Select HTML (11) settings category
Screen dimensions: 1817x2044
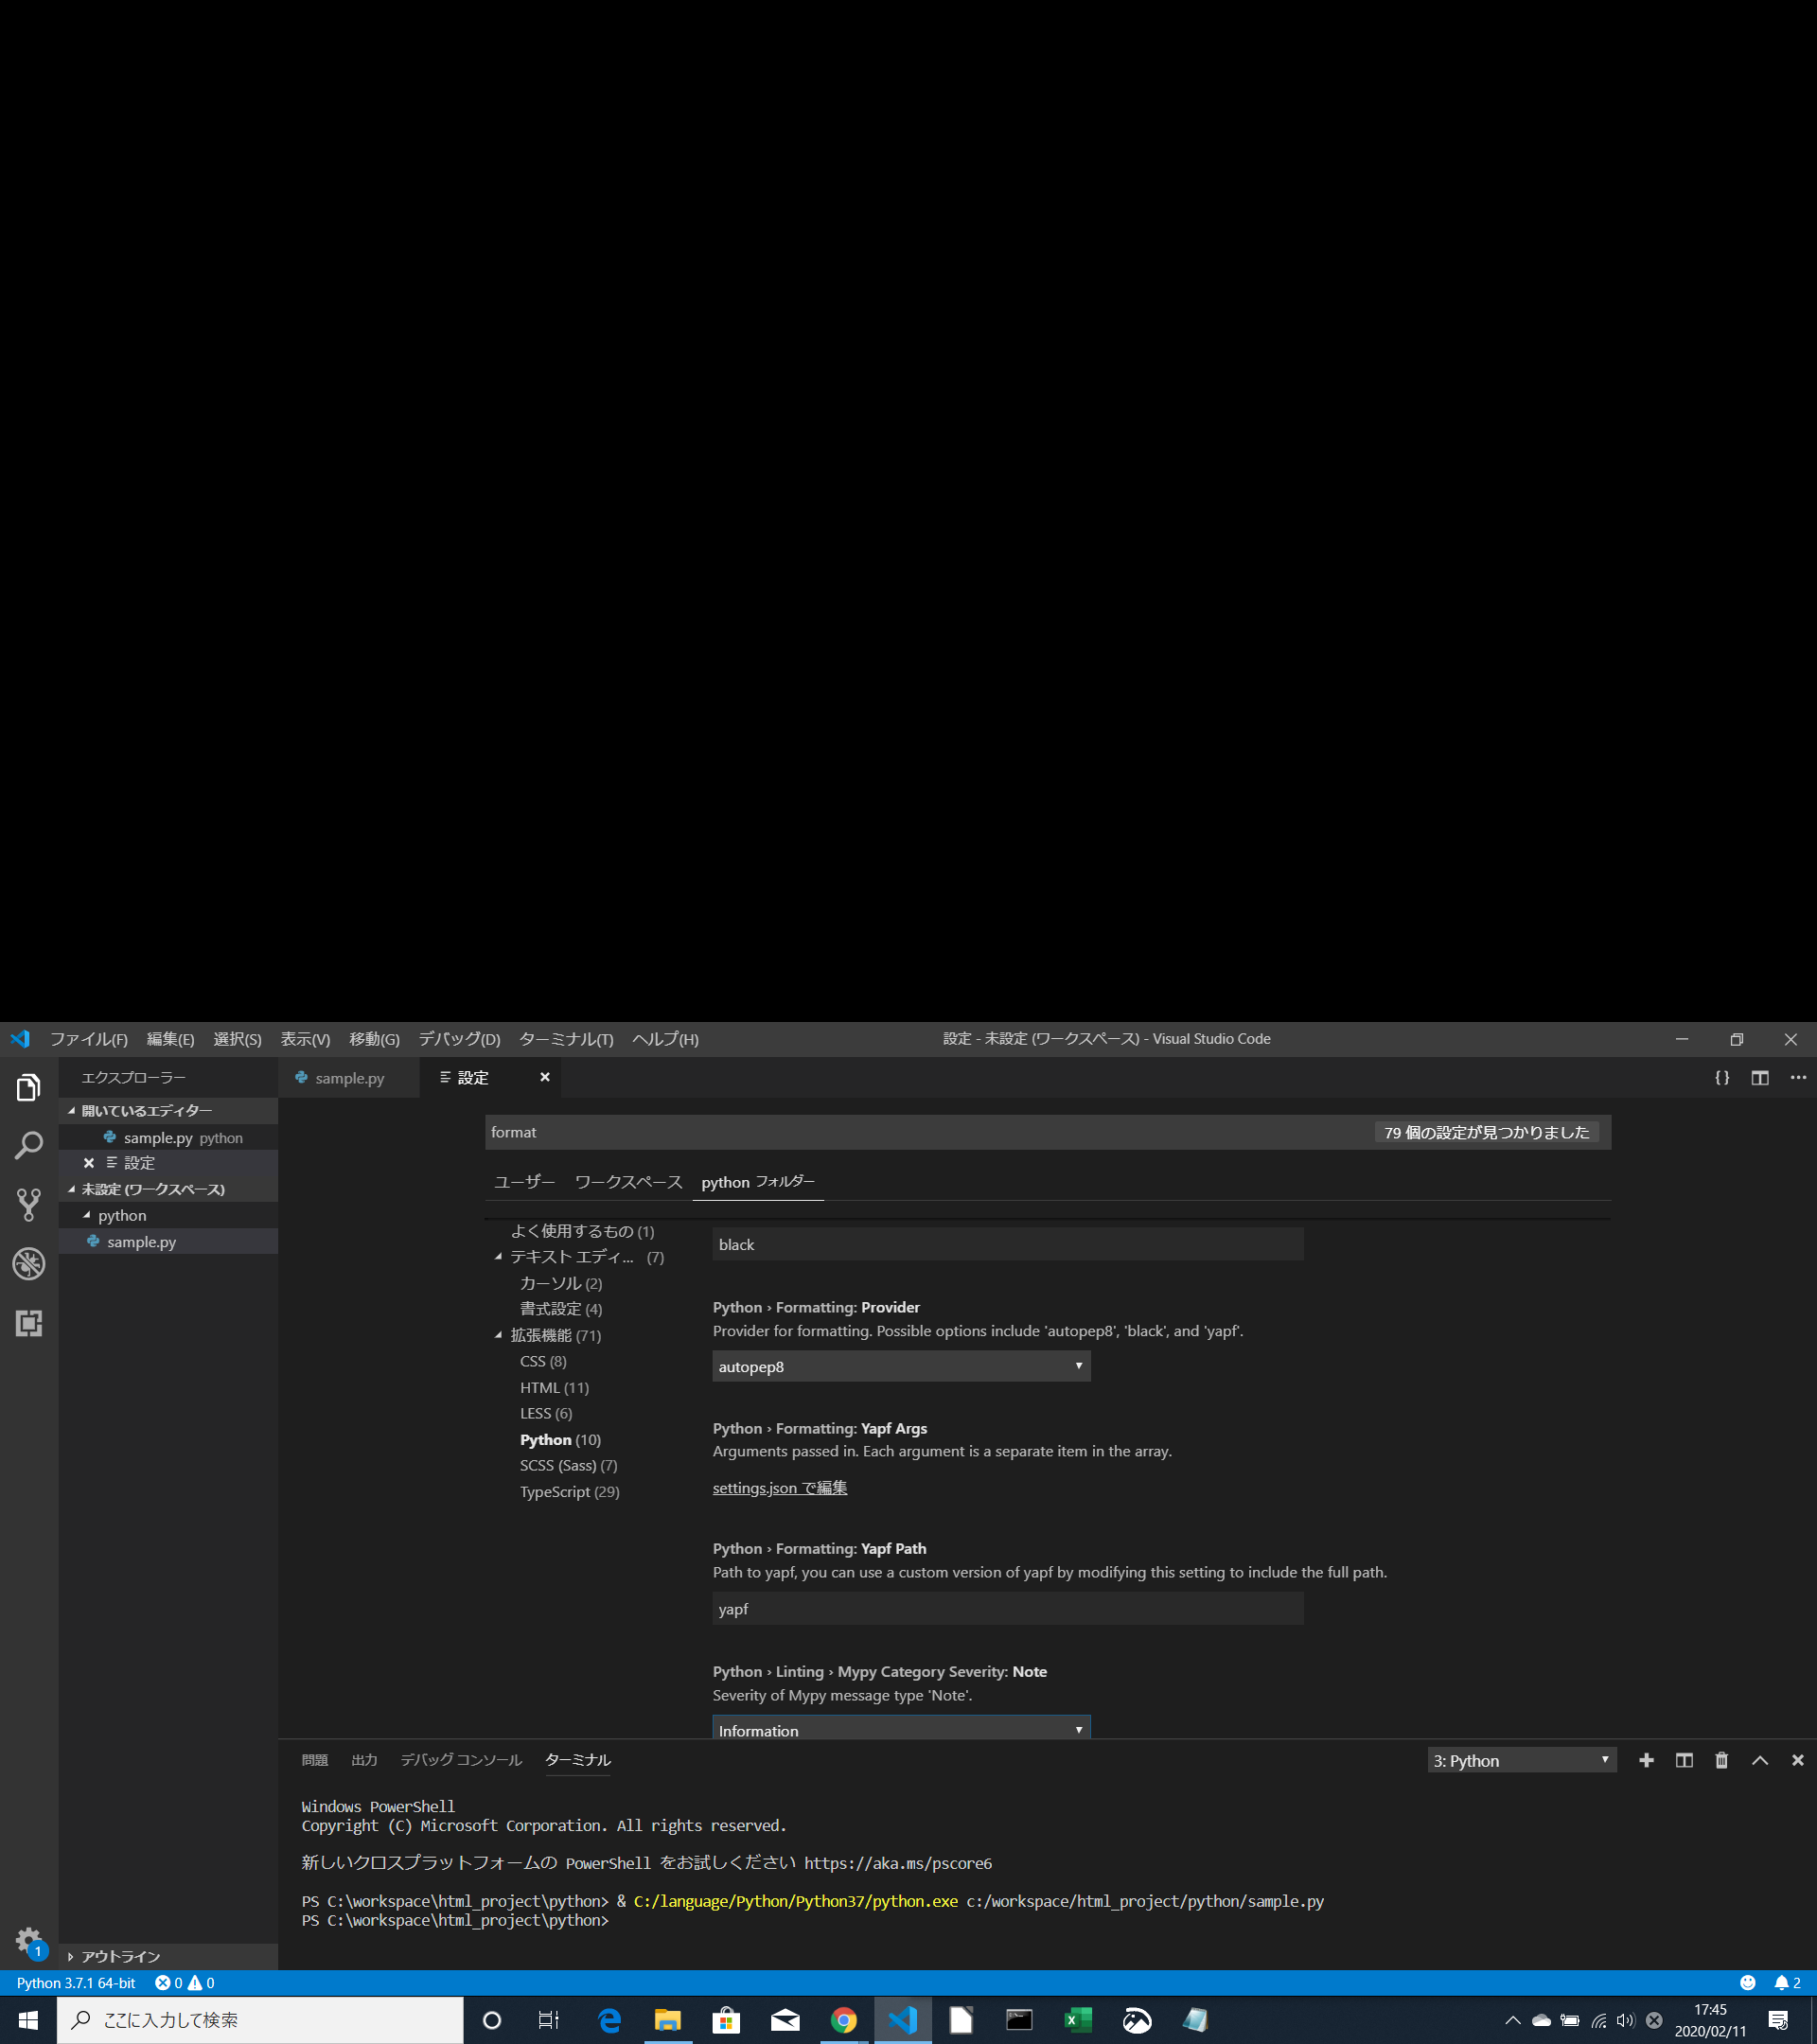point(554,1388)
